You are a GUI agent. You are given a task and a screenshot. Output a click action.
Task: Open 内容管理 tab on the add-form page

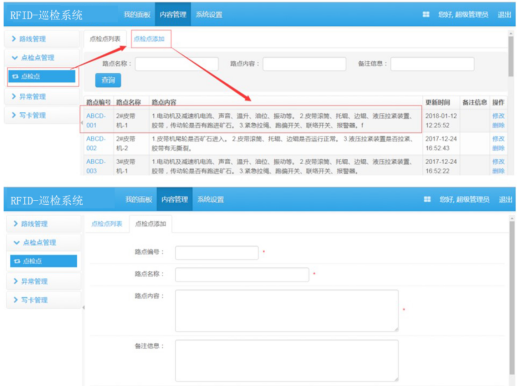point(174,199)
